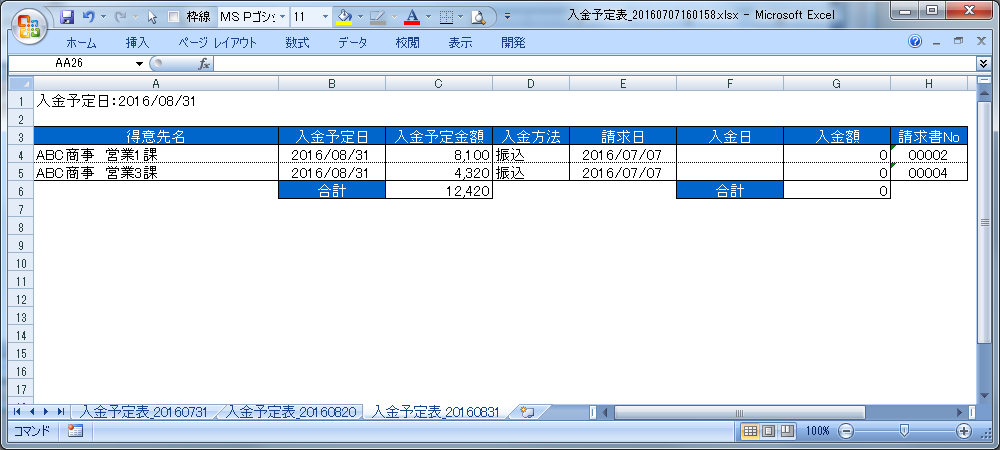The height and width of the screenshot is (450, 1000).
Task: Open the 挿入 ribbon tab
Action: point(137,42)
